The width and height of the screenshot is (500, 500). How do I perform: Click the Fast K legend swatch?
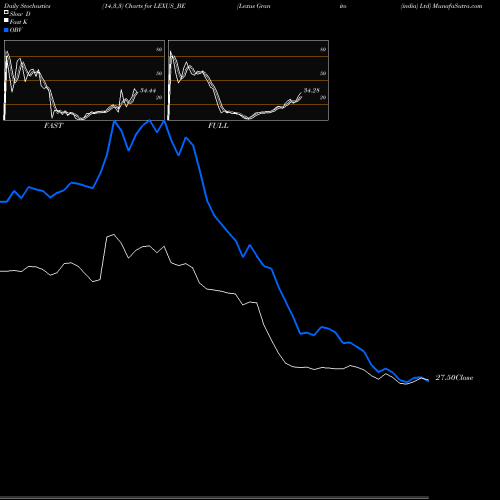coord(6,20)
